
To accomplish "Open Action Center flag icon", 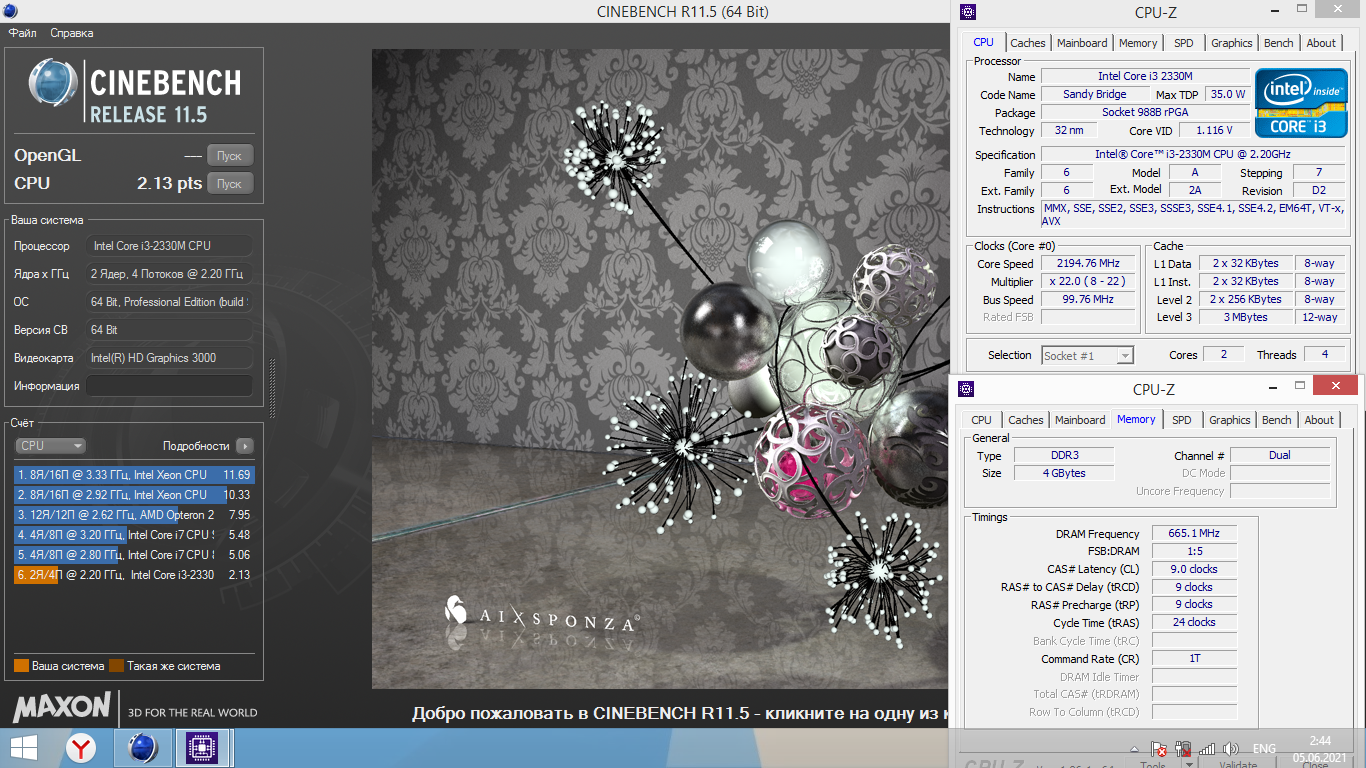I will pos(1159,748).
